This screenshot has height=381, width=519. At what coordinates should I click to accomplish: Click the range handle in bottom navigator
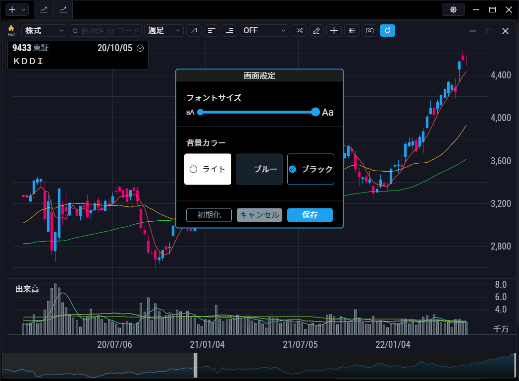pyautogui.click(x=196, y=365)
